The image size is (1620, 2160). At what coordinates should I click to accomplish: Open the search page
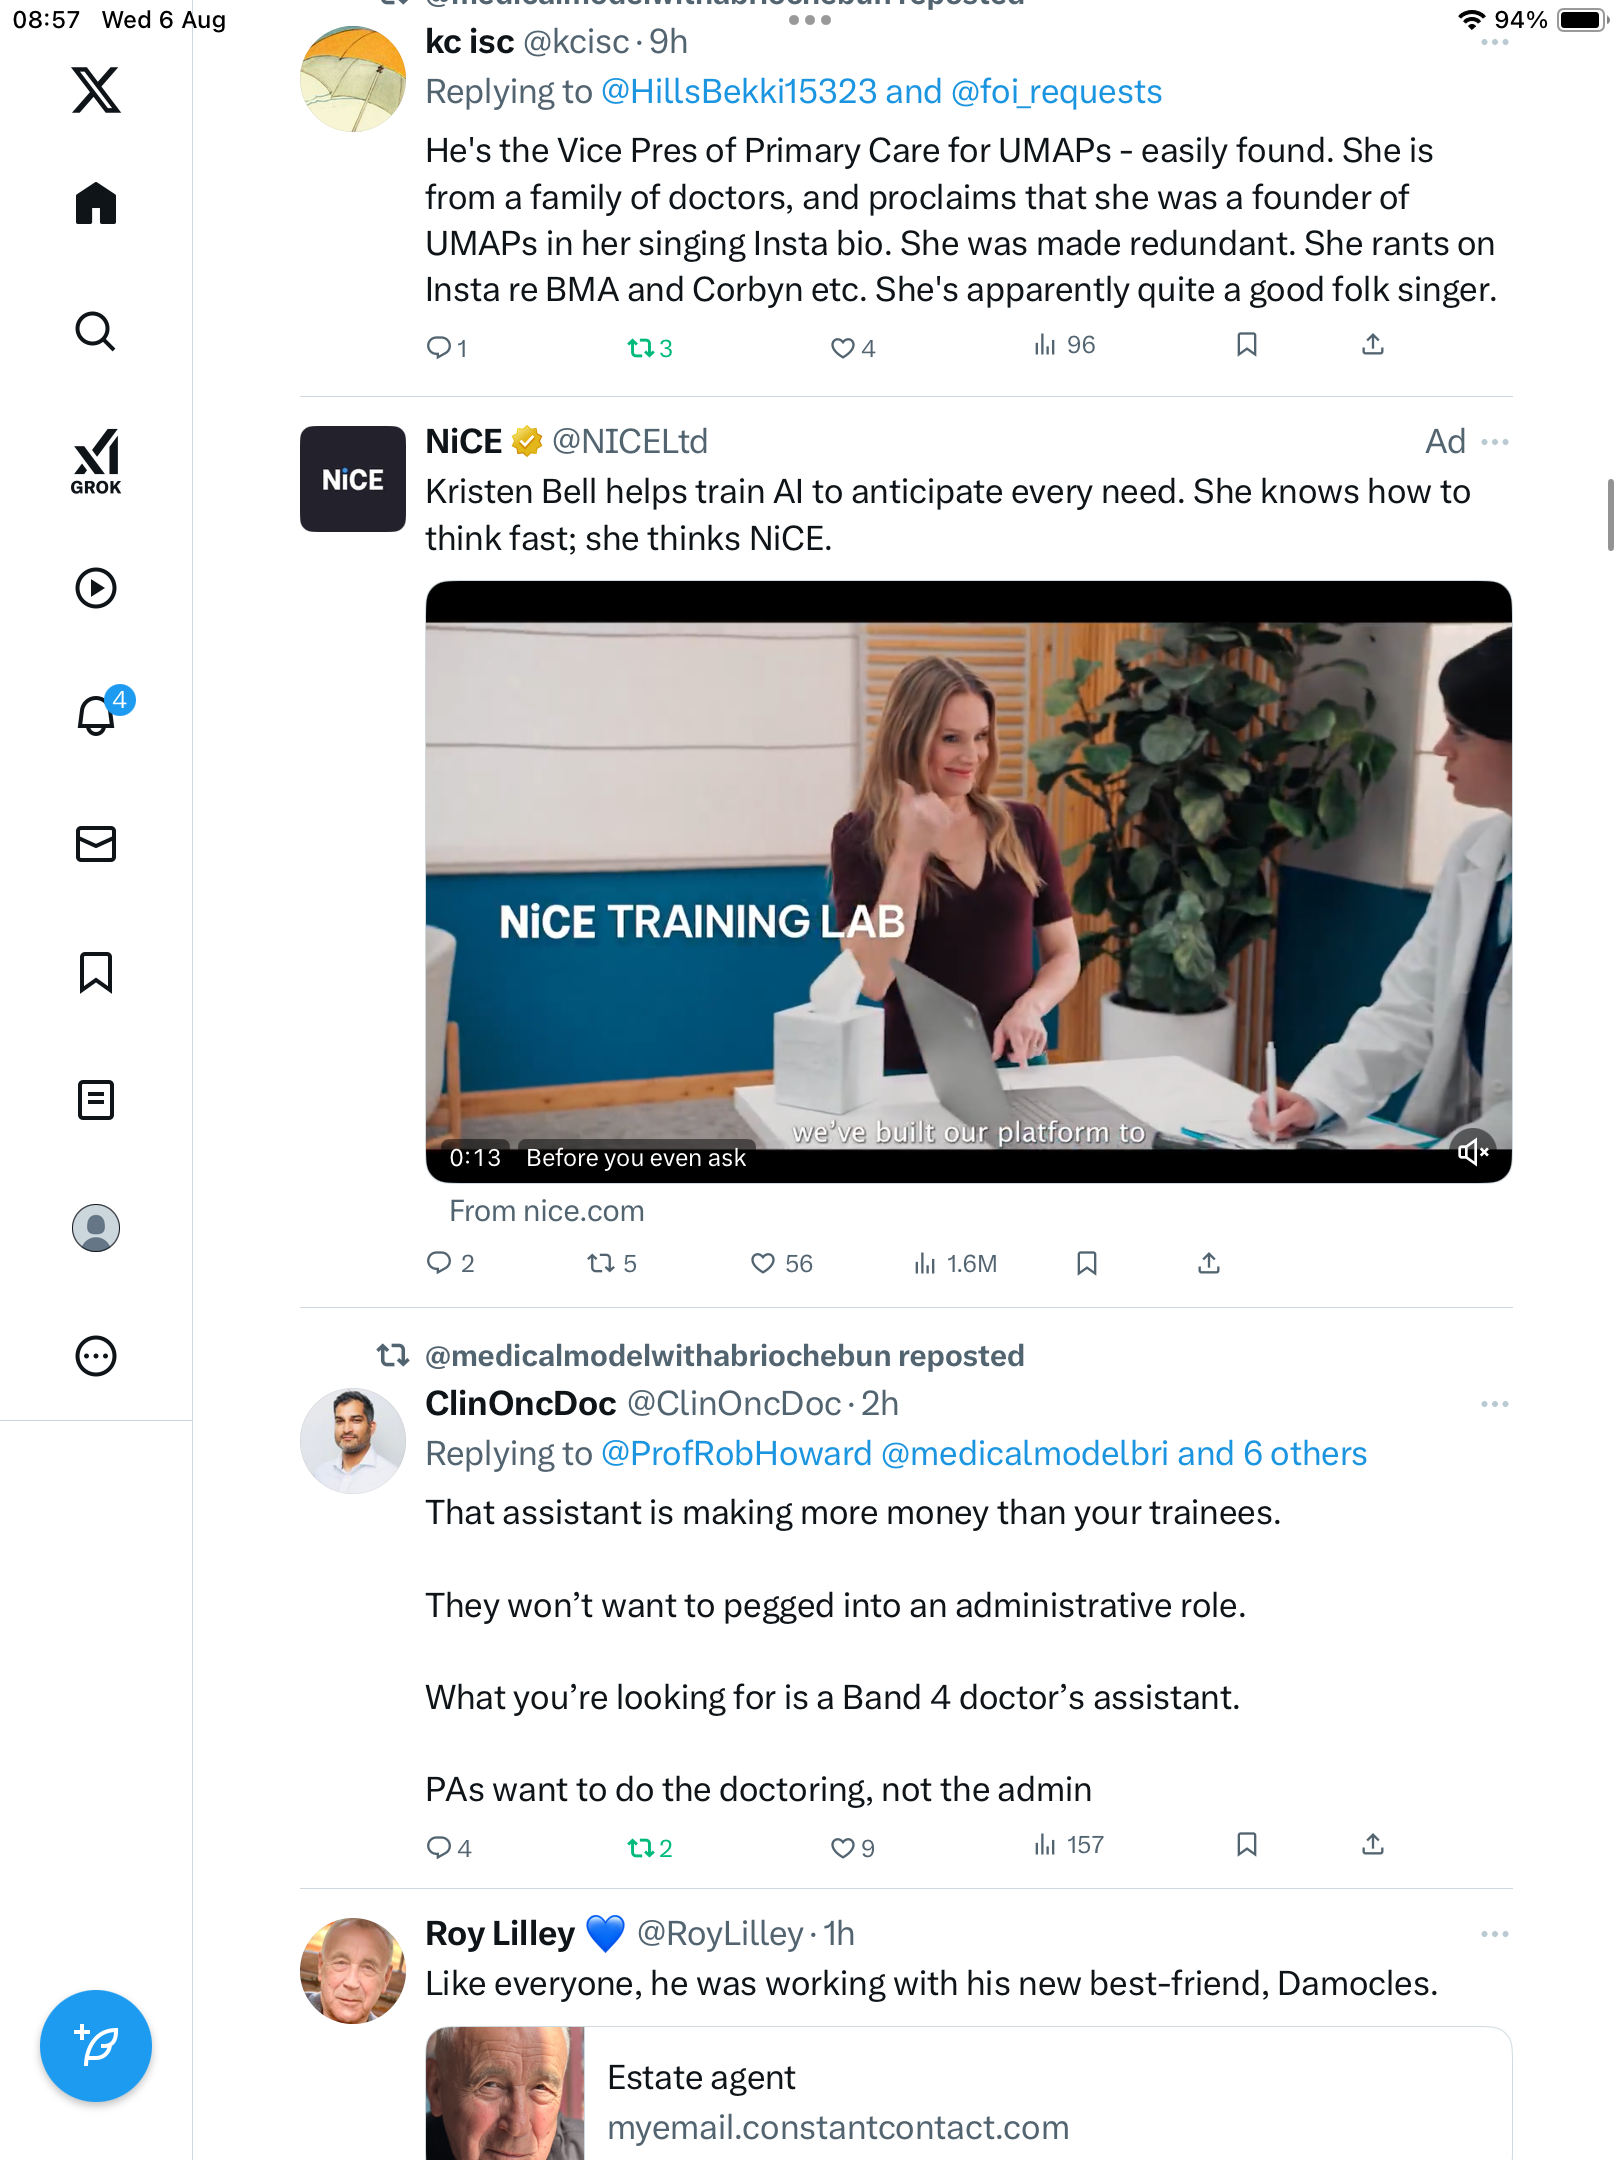(96, 331)
